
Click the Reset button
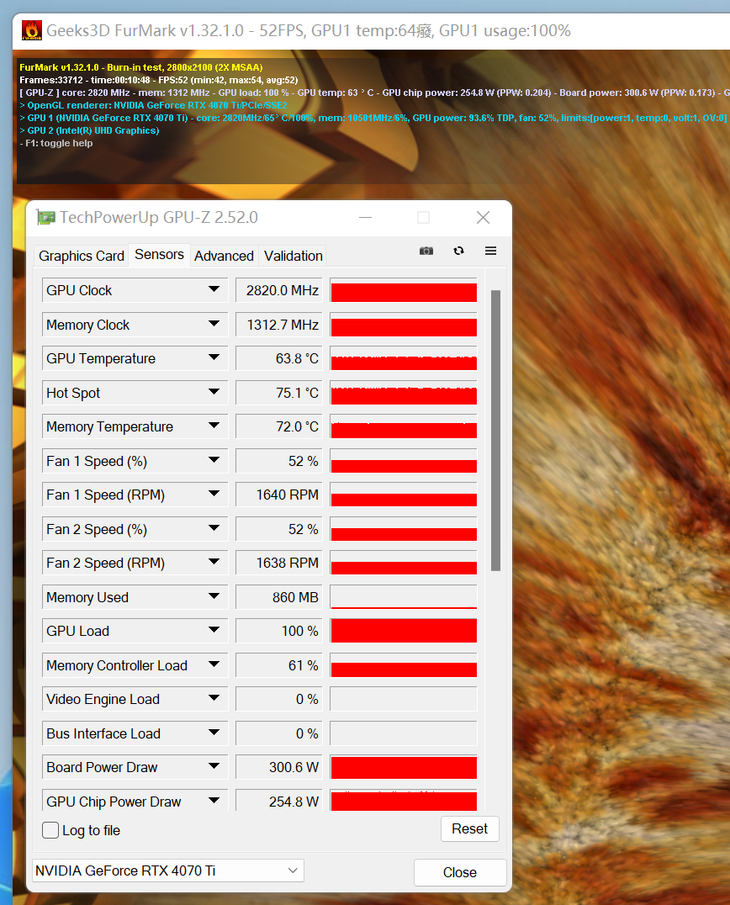pyautogui.click(x=470, y=829)
